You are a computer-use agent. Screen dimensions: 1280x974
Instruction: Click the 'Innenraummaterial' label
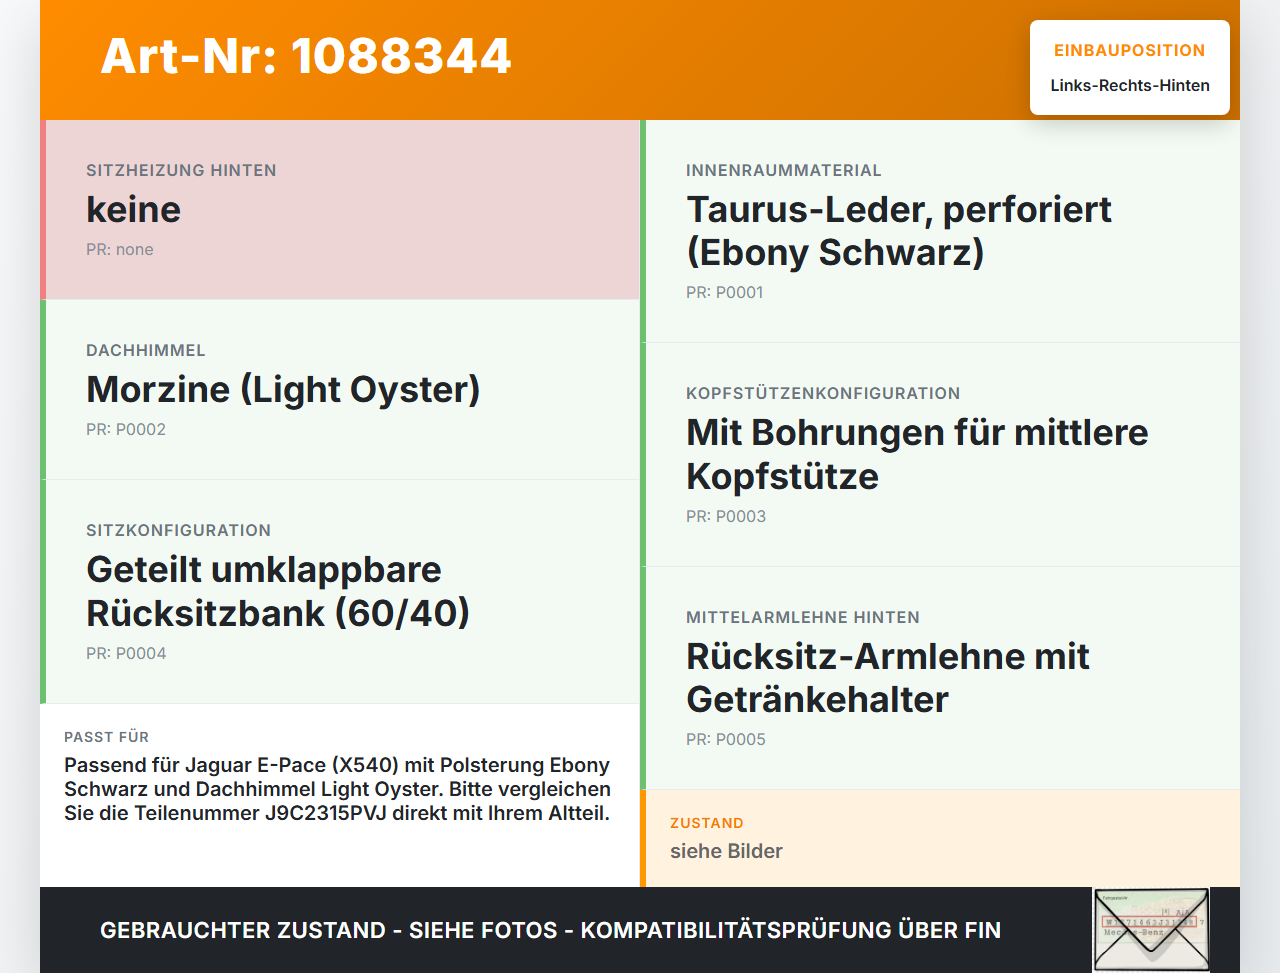(784, 171)
